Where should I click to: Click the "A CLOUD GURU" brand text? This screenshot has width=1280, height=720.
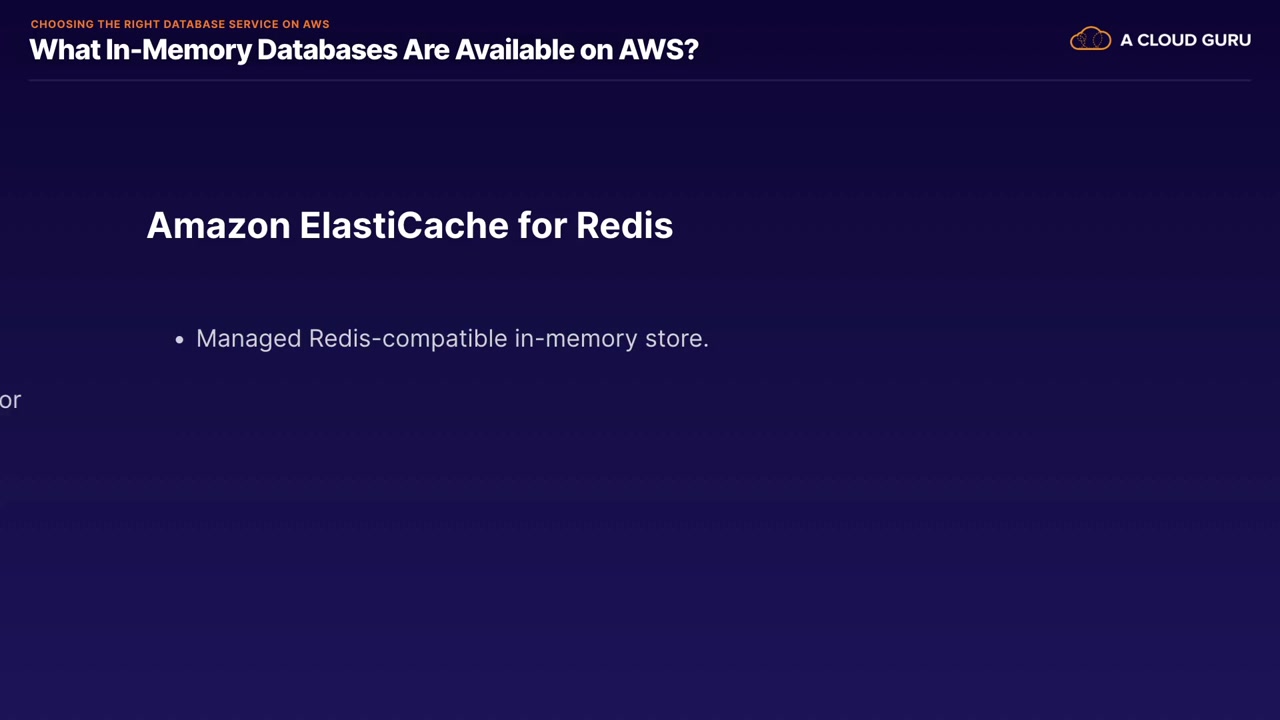[x=1185, y=40]
